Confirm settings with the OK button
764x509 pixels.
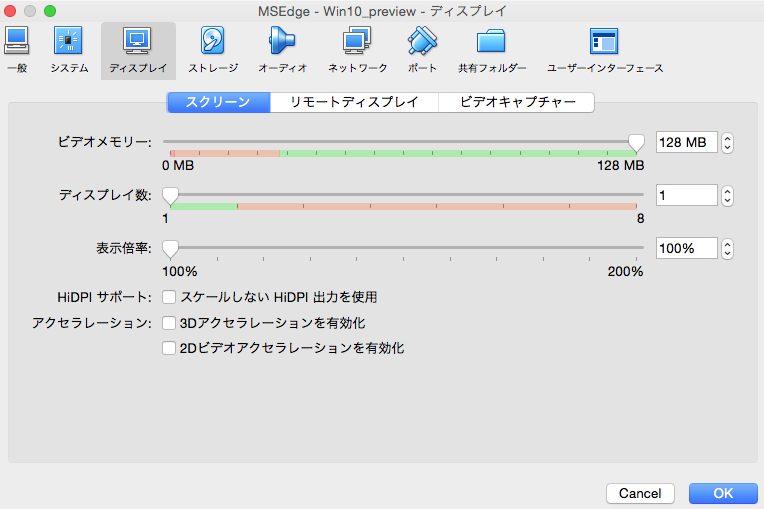(723, 493)
